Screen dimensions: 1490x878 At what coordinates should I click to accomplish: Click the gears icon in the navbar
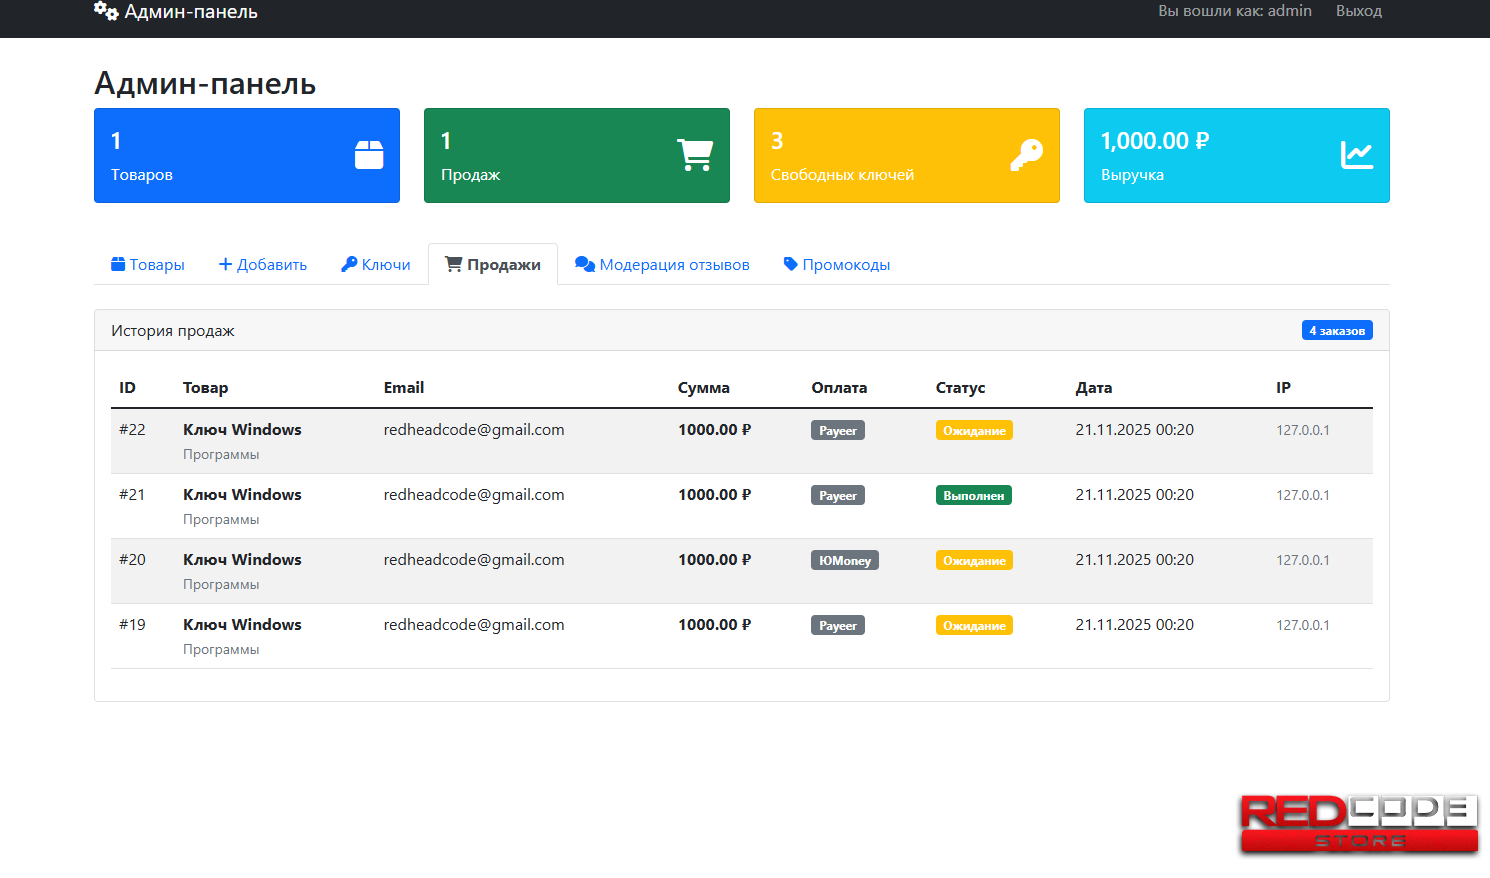tap(106, 11)
